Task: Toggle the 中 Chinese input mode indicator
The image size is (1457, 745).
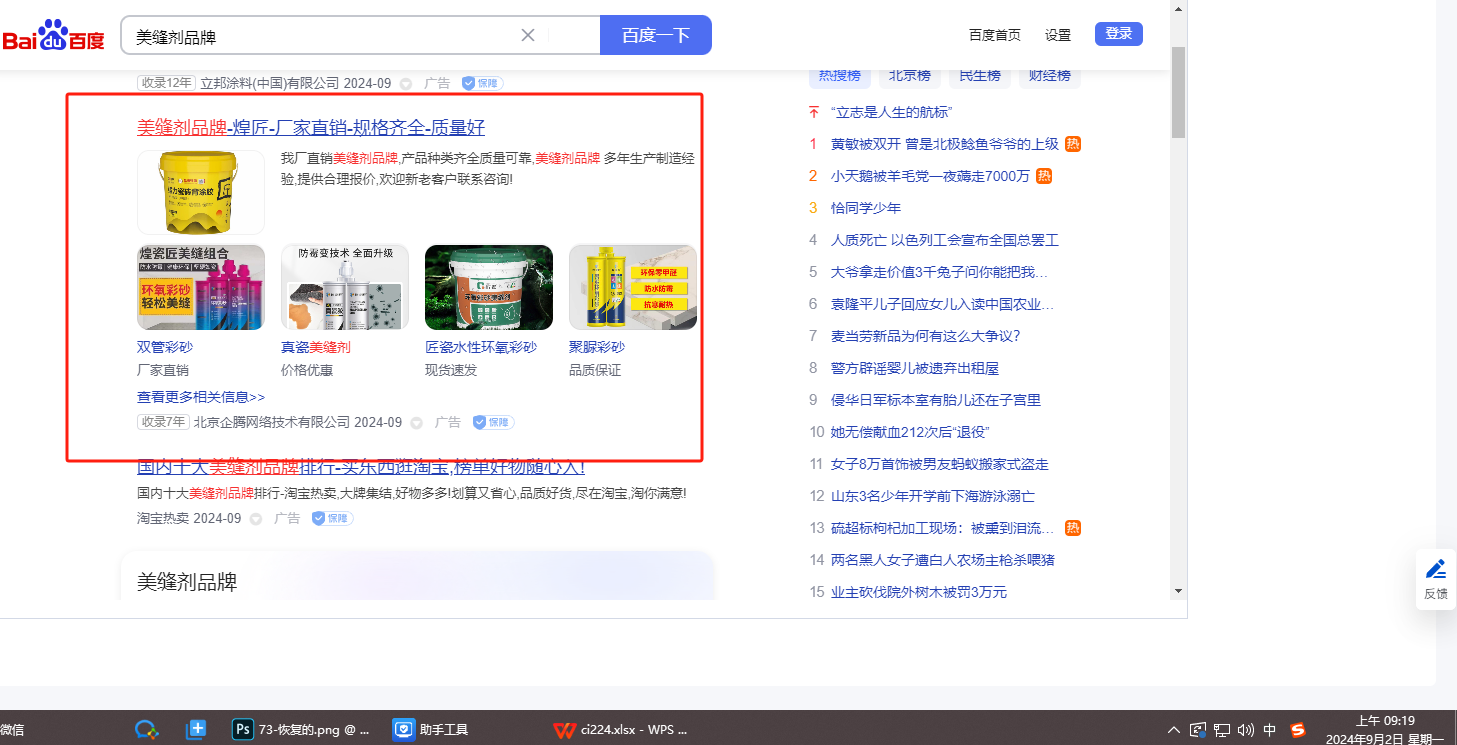Action: click(x=1270, y=730)
